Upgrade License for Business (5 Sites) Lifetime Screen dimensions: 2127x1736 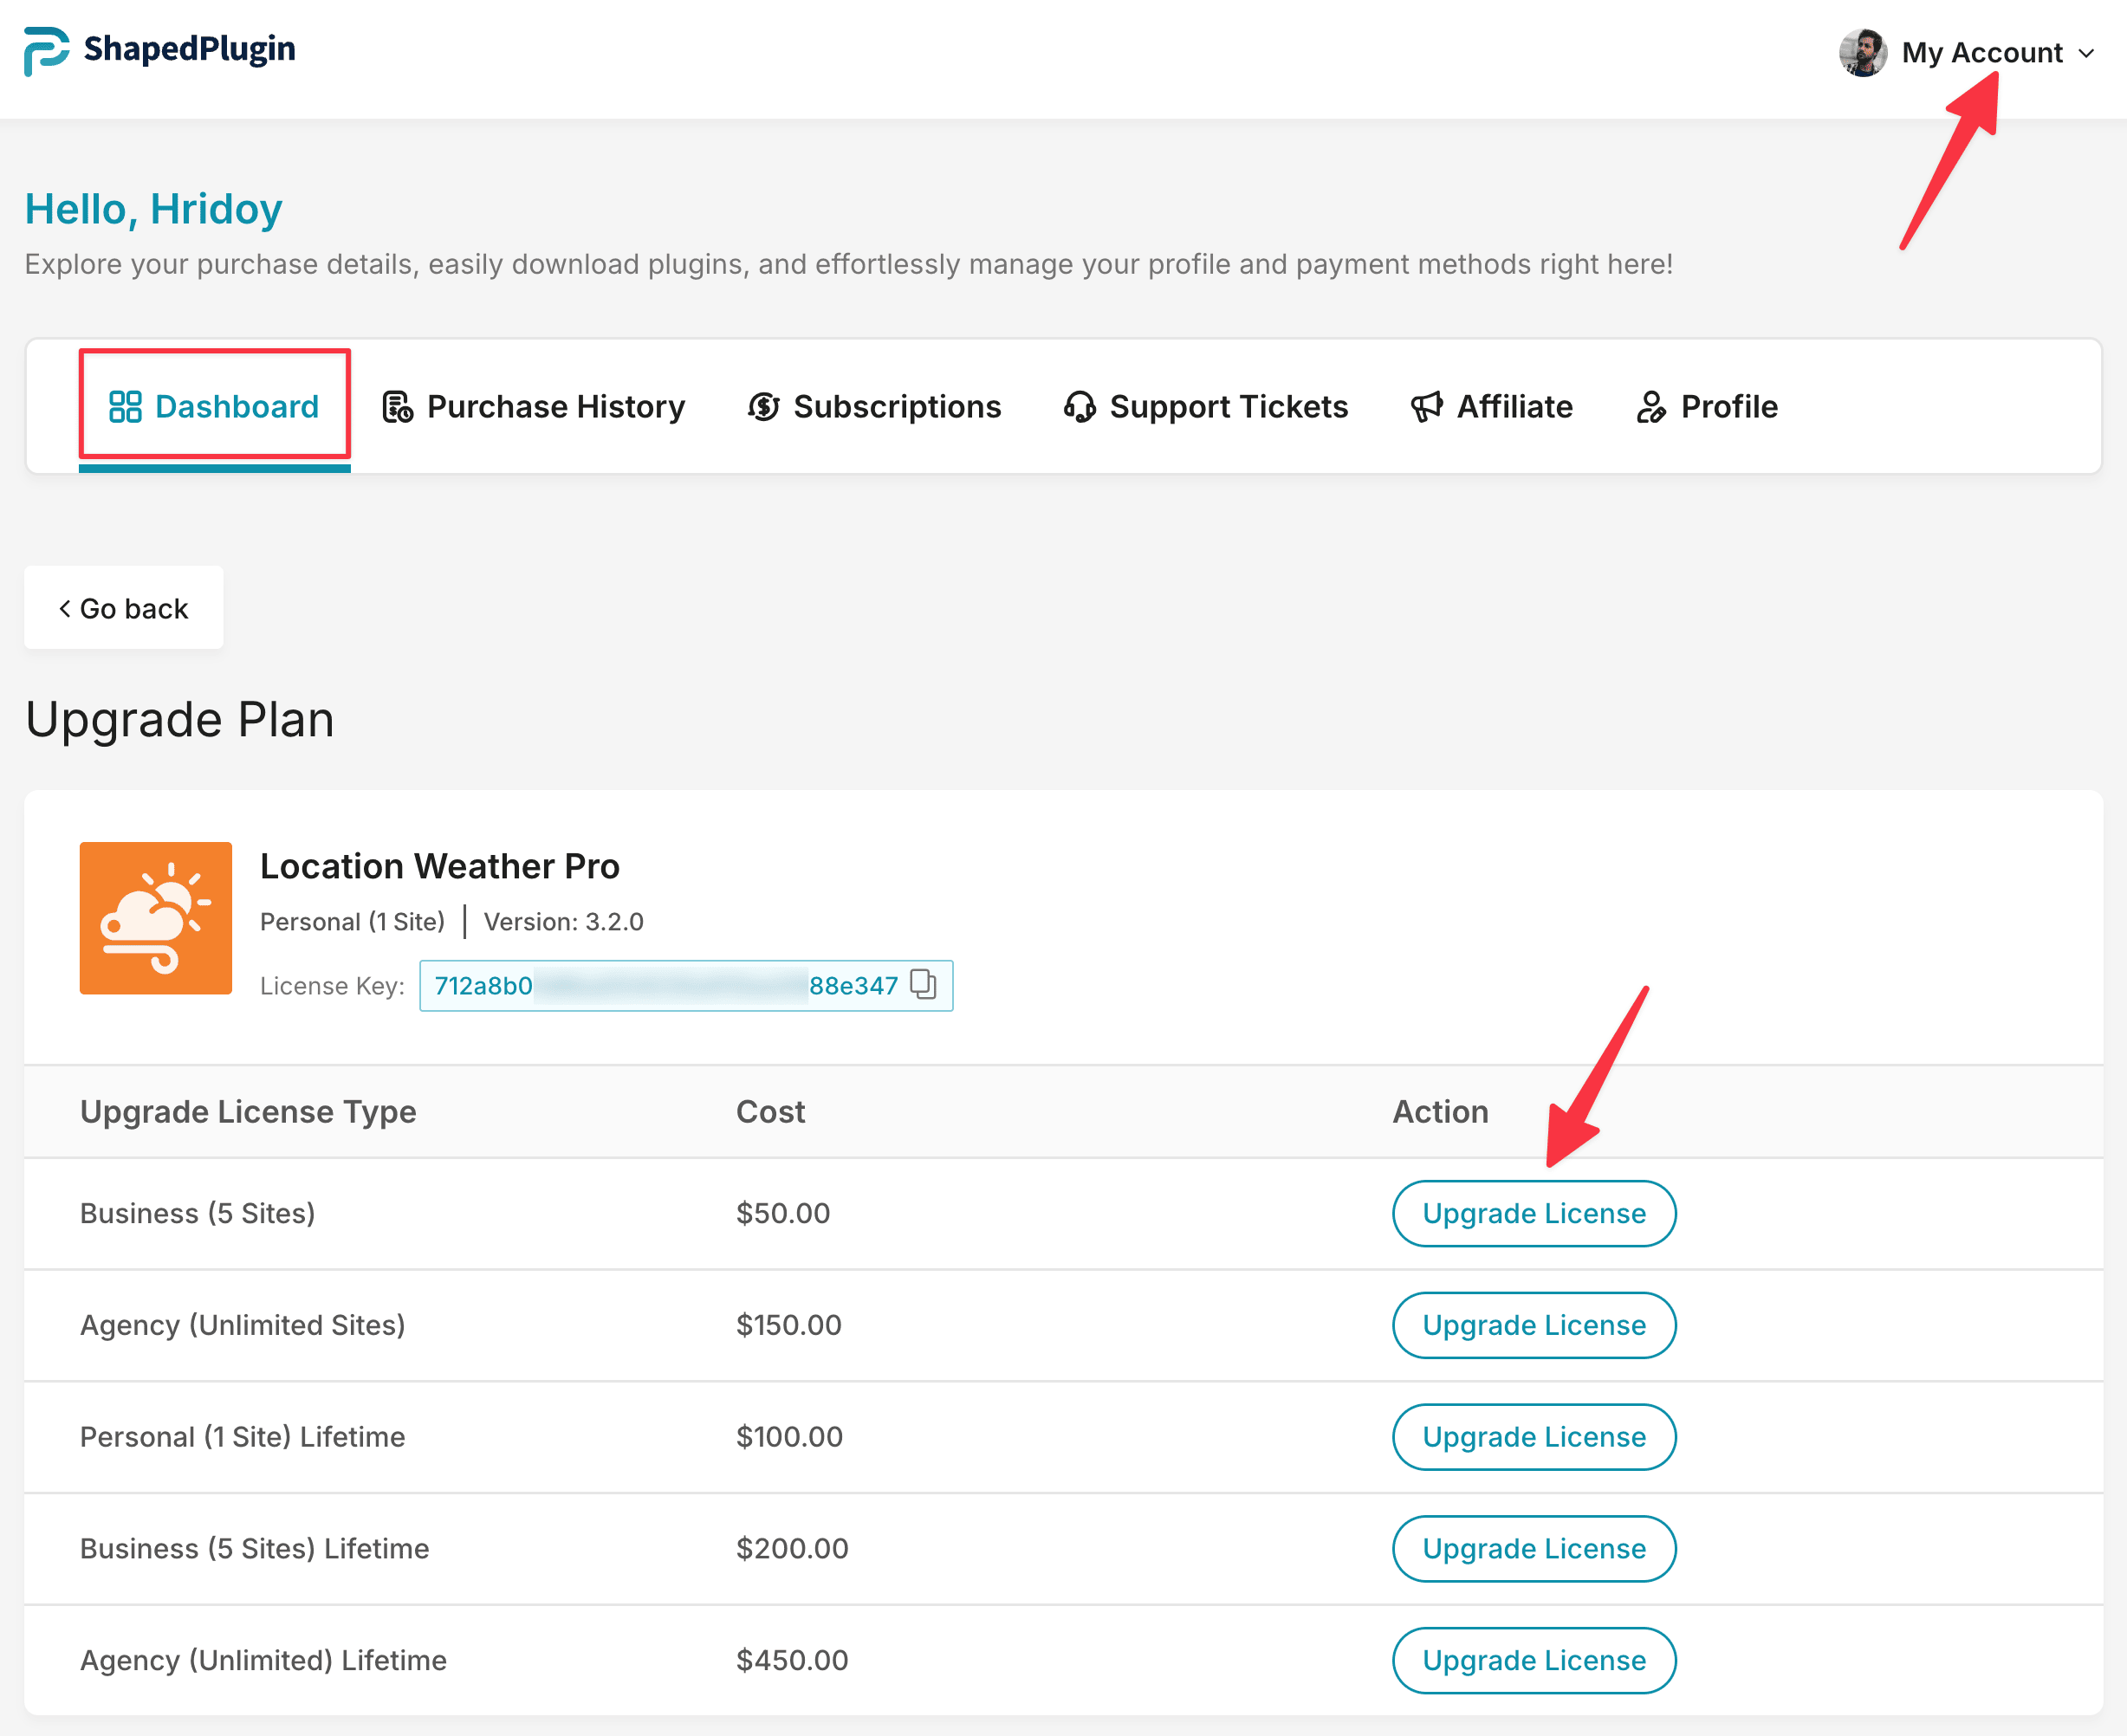[1534, 1549]
